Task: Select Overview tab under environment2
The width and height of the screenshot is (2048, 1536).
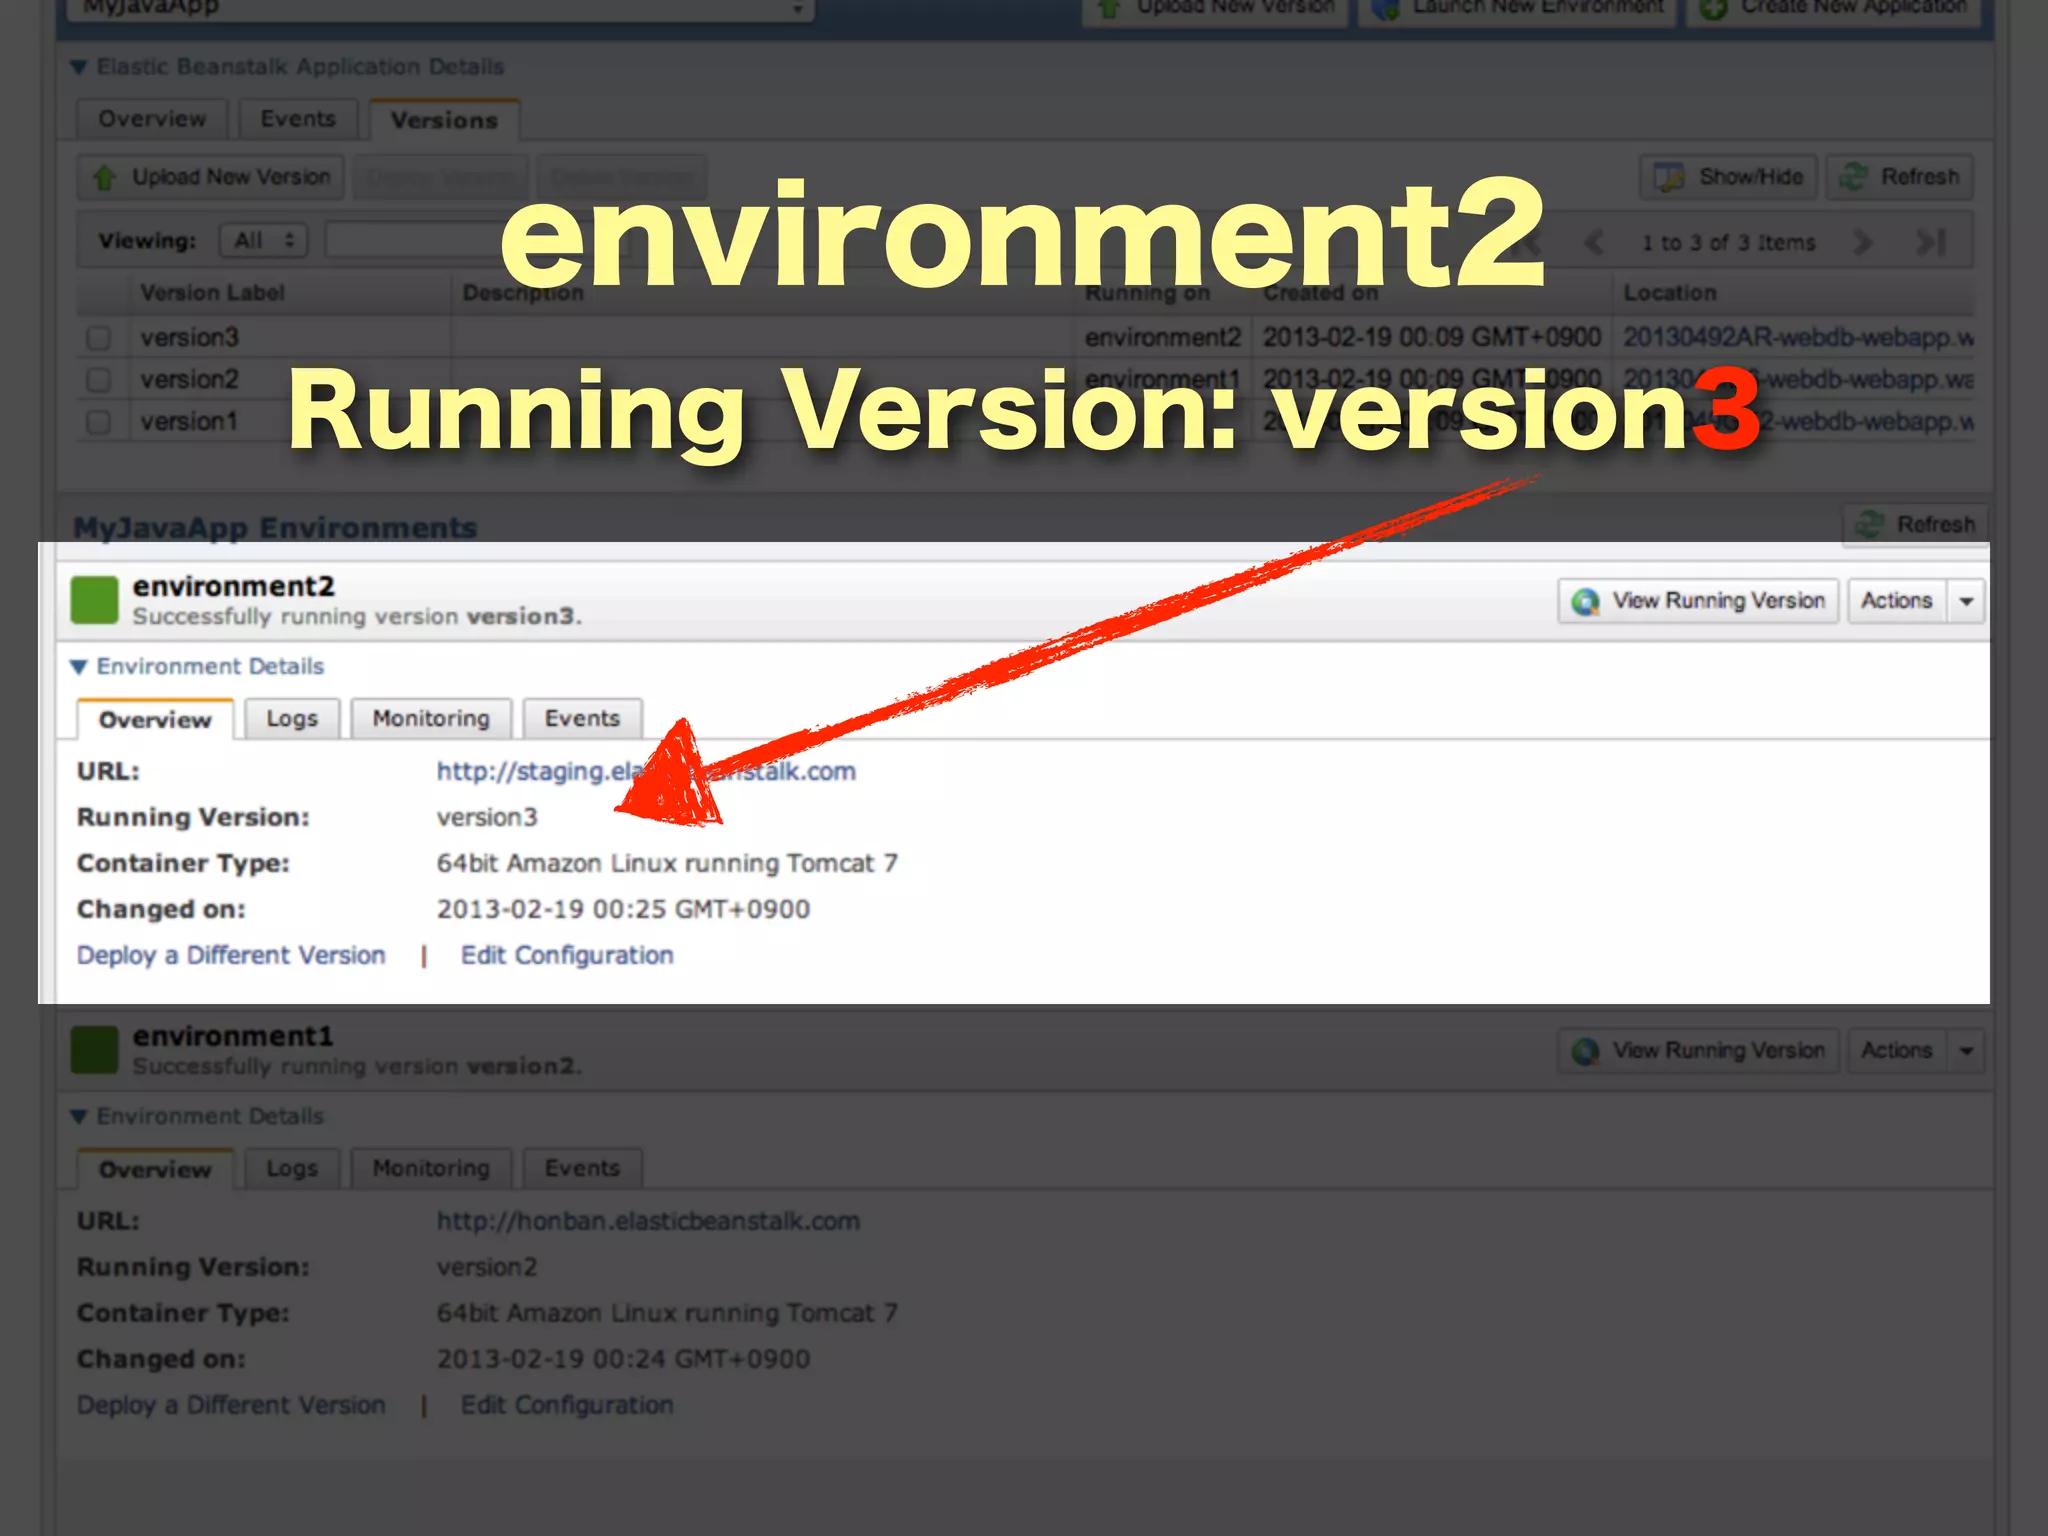Action: pos(155,720)
